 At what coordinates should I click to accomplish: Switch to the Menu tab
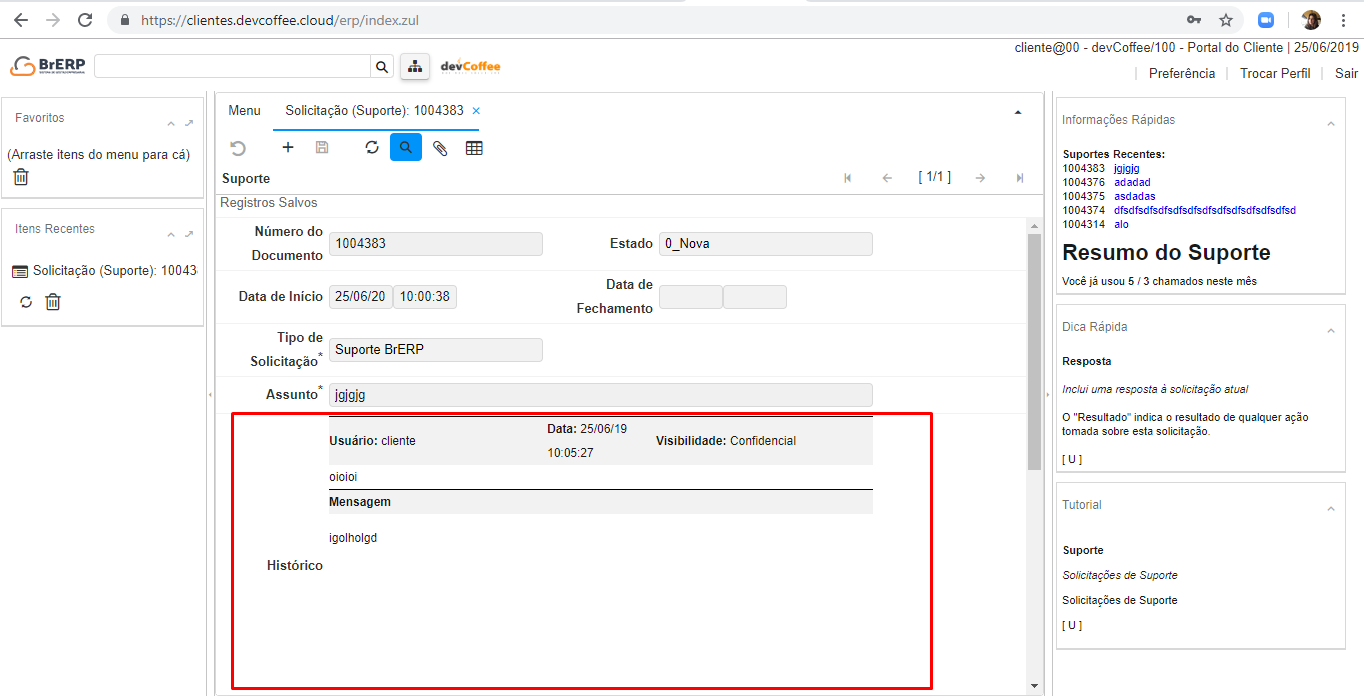pos(244,111)
